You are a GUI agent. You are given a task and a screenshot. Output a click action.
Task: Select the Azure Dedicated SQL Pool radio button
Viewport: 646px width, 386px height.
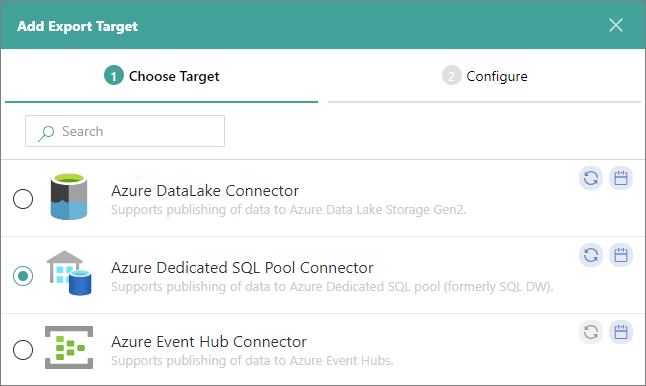tap(23, 276)
